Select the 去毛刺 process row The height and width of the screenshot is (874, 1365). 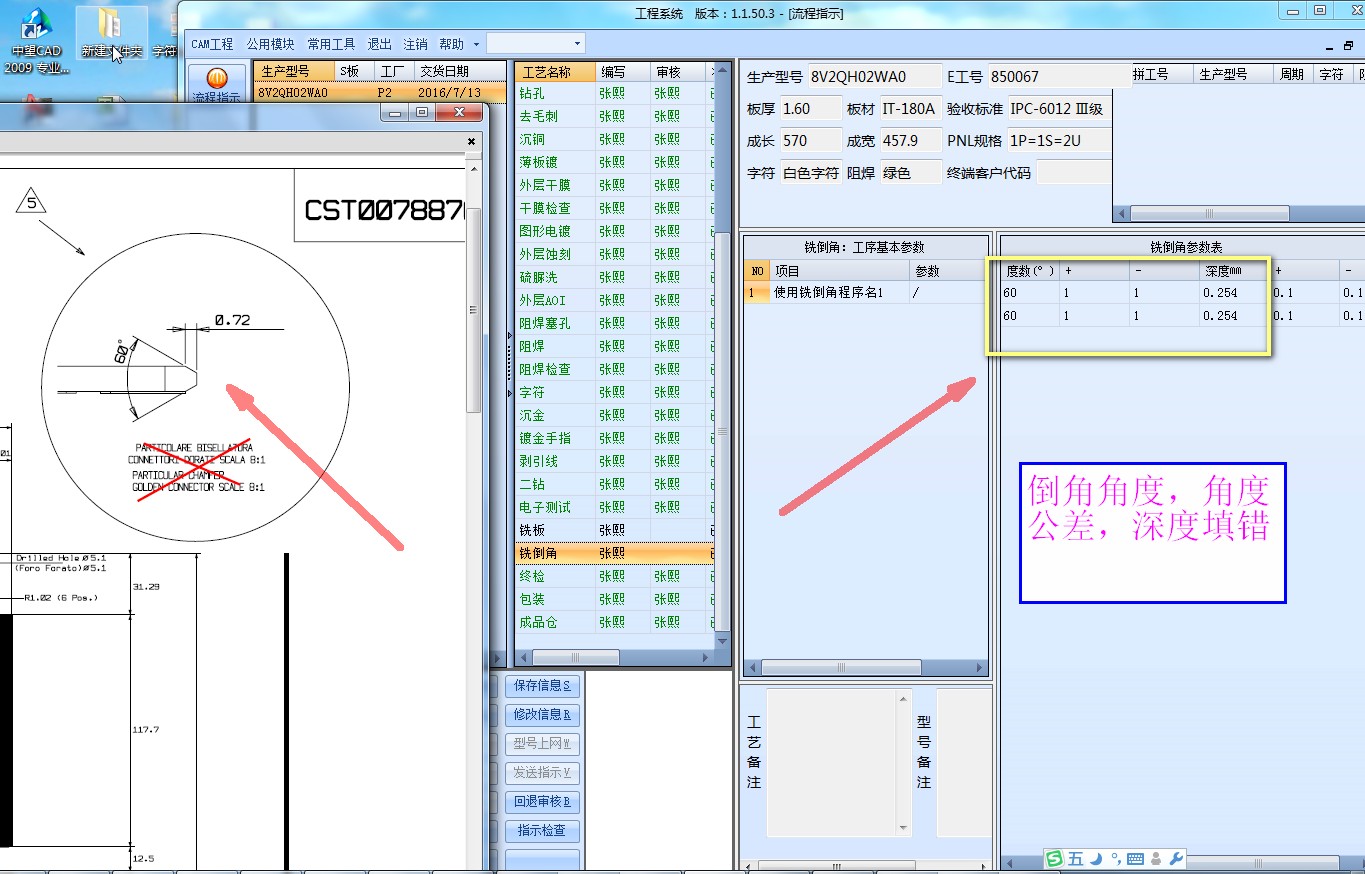[x=614, y=115]
